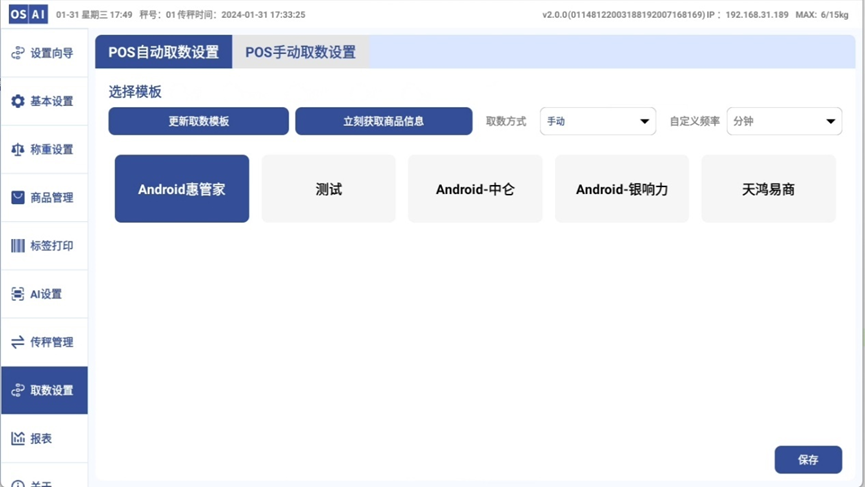
Task: Click the 取数设置 sidebar icon
Action: point(18,390)
